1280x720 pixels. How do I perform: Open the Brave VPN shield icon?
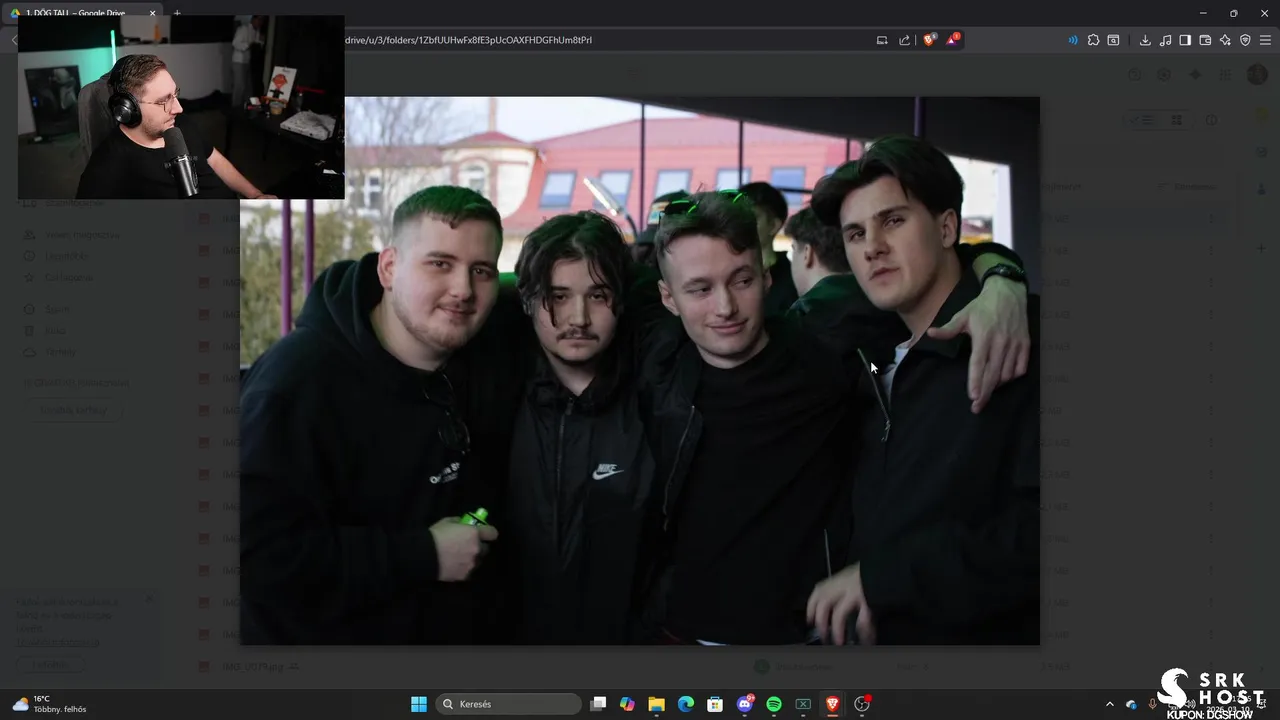(1245, 40)
